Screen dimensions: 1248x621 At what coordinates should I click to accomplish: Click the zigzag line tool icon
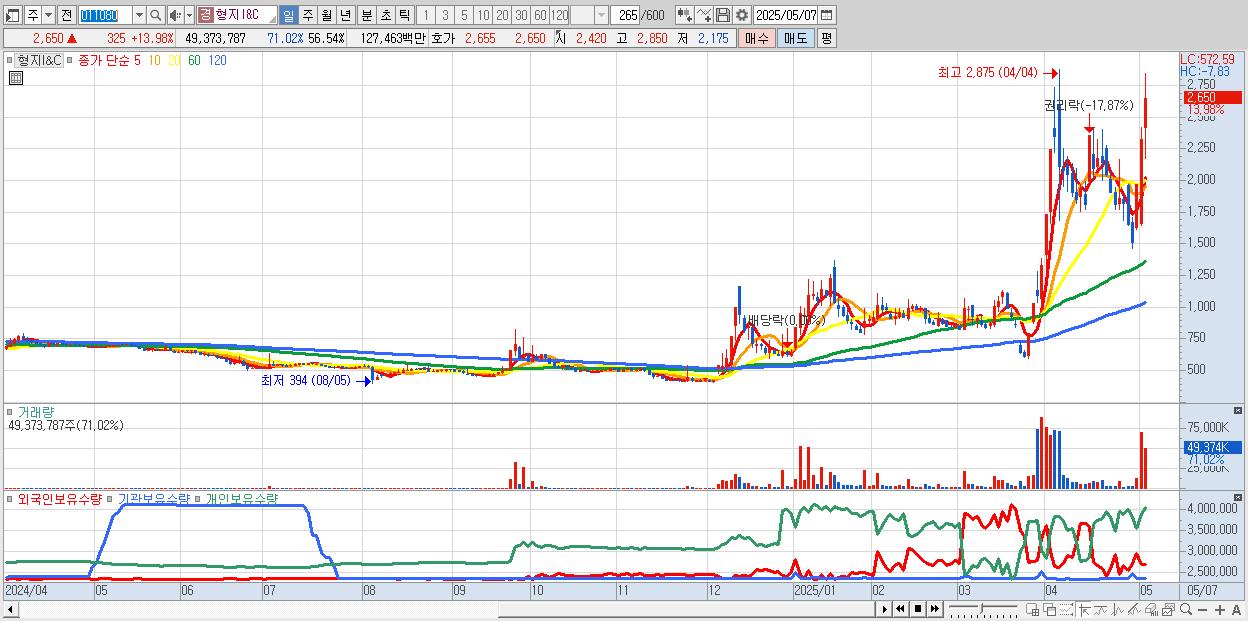pos(1118,610)
